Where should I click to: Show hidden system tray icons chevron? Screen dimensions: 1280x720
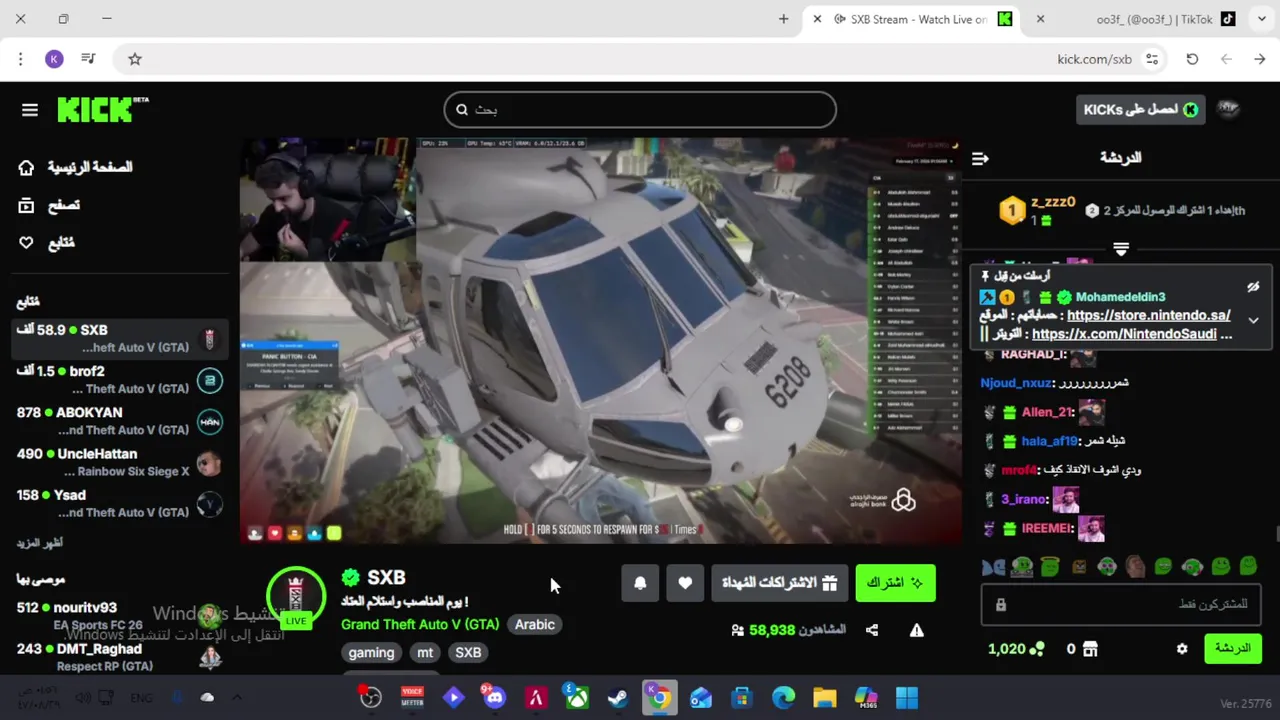pyautogui.click(x=236, y=697)
